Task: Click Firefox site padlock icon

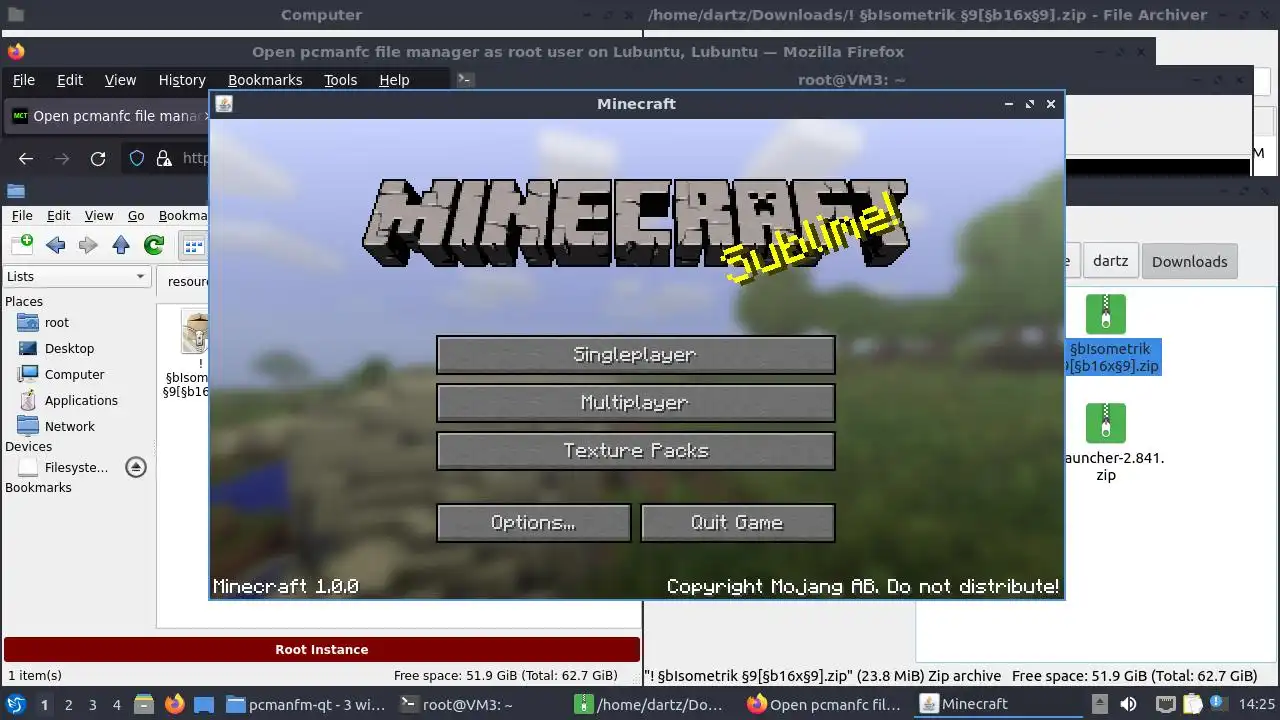Action: click(x=165, y=158)
